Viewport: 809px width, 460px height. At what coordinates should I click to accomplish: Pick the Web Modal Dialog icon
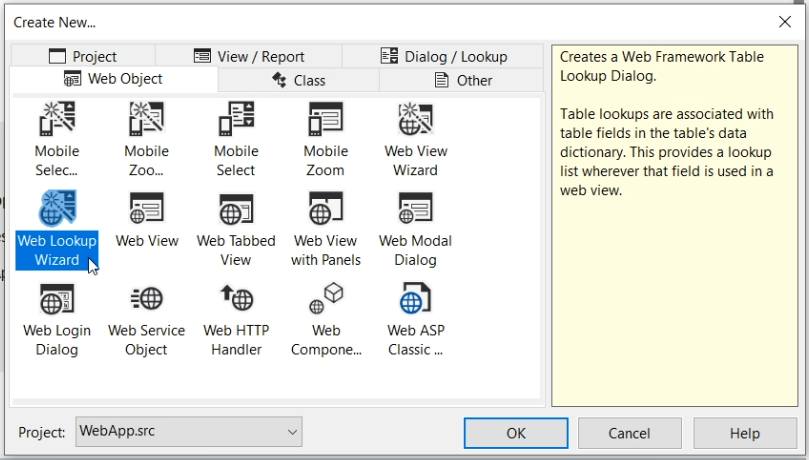[x=415, y=209]
